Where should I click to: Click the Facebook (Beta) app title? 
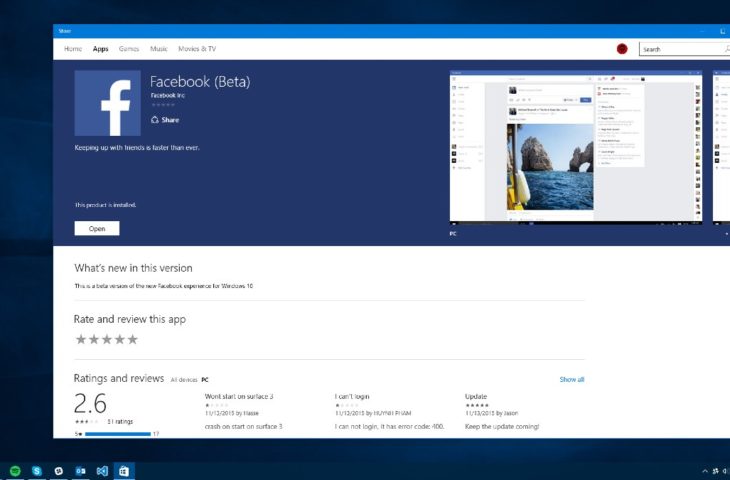pyautogui.click(x=200, y=82)
